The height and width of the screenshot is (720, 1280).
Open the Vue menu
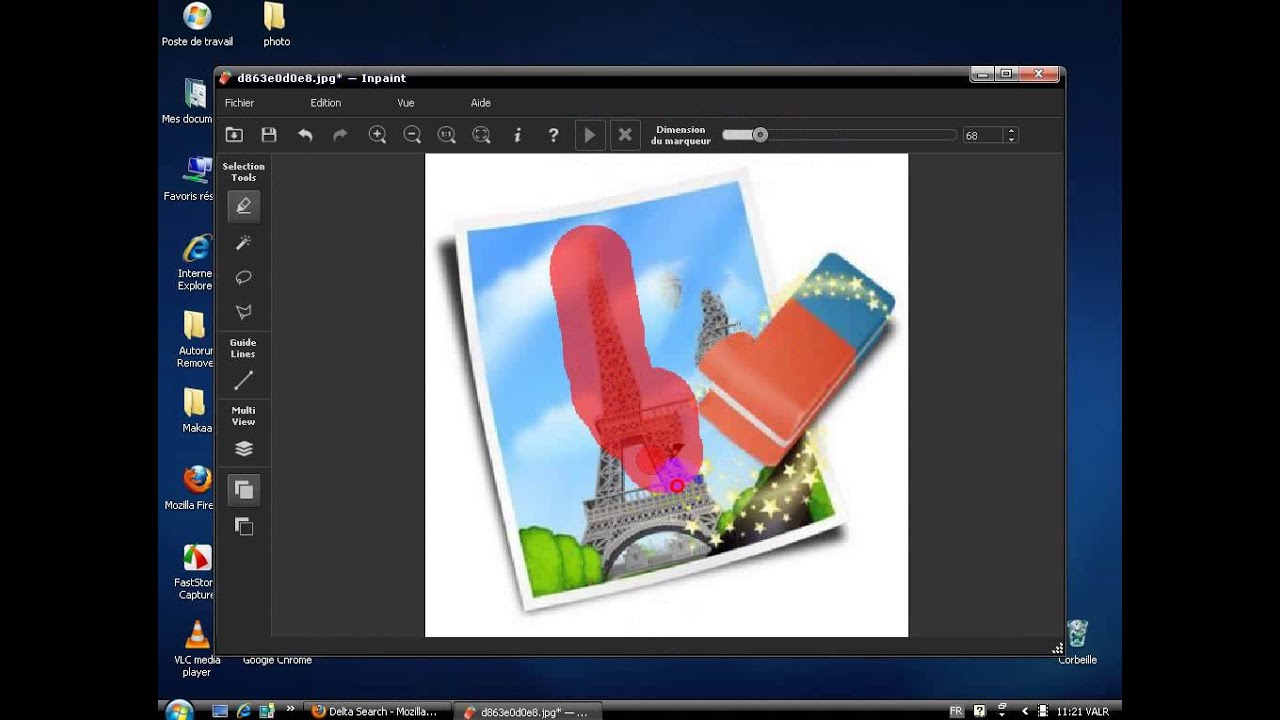[x=405, y=103]
